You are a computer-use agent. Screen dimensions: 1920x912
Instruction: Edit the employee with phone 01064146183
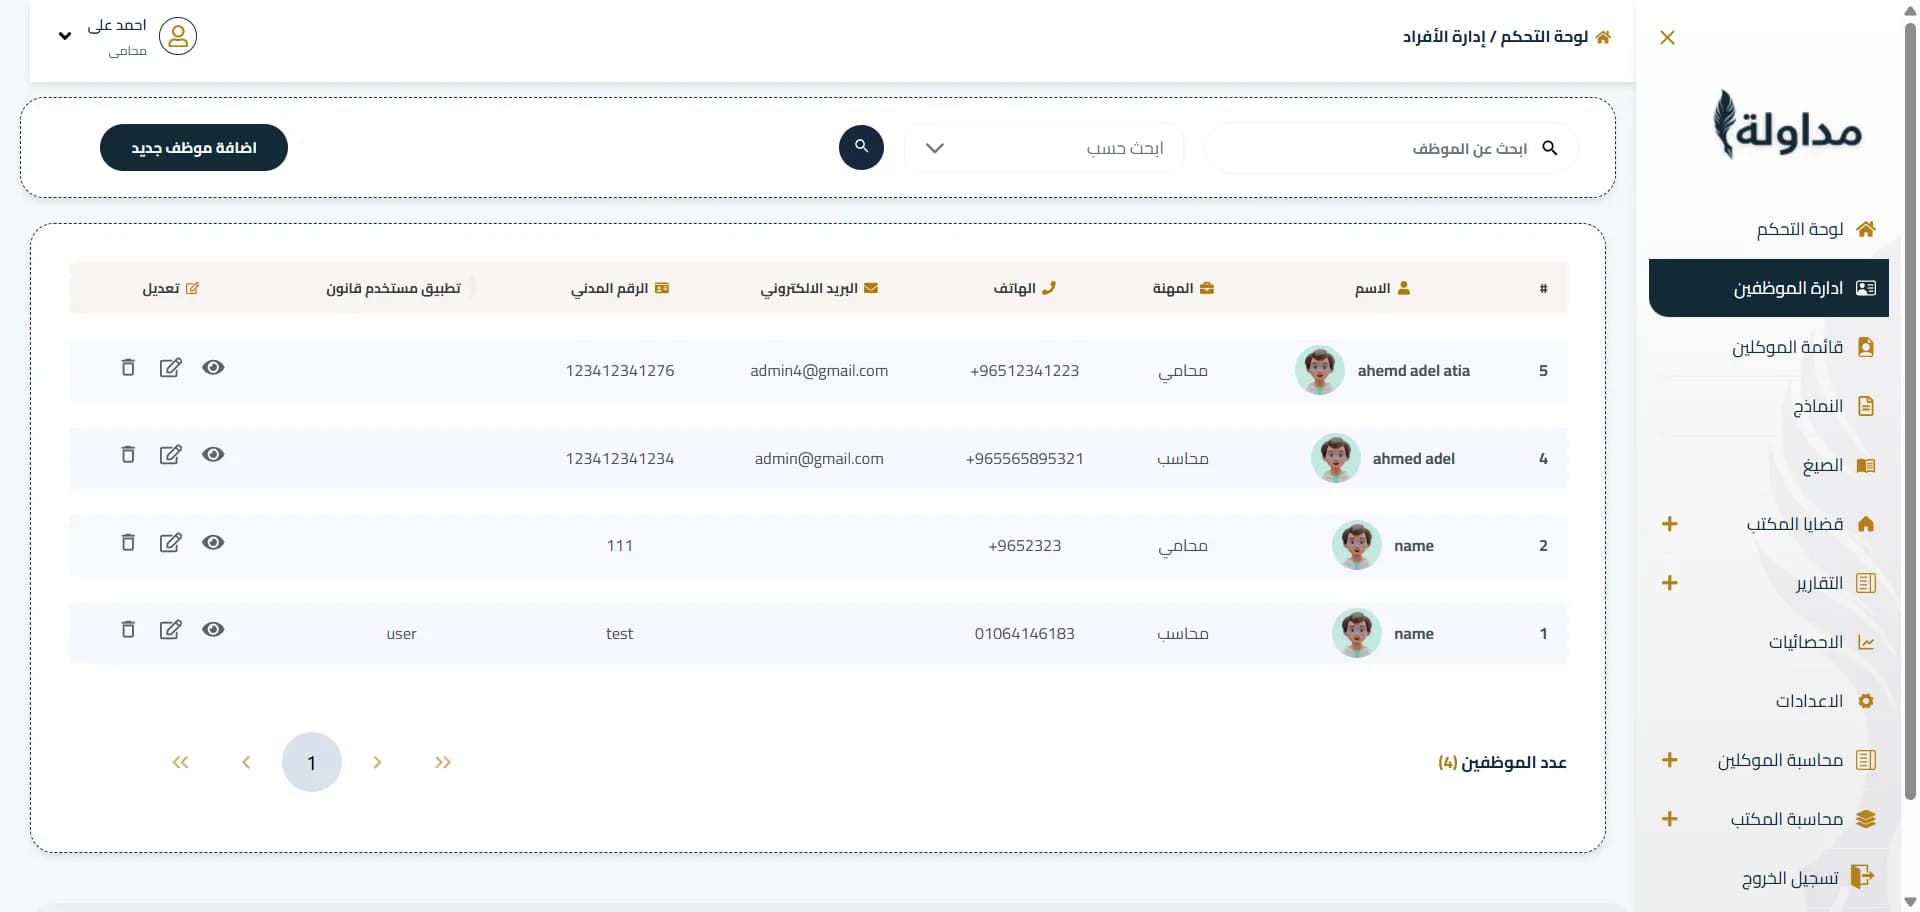(x=171, y=629)
